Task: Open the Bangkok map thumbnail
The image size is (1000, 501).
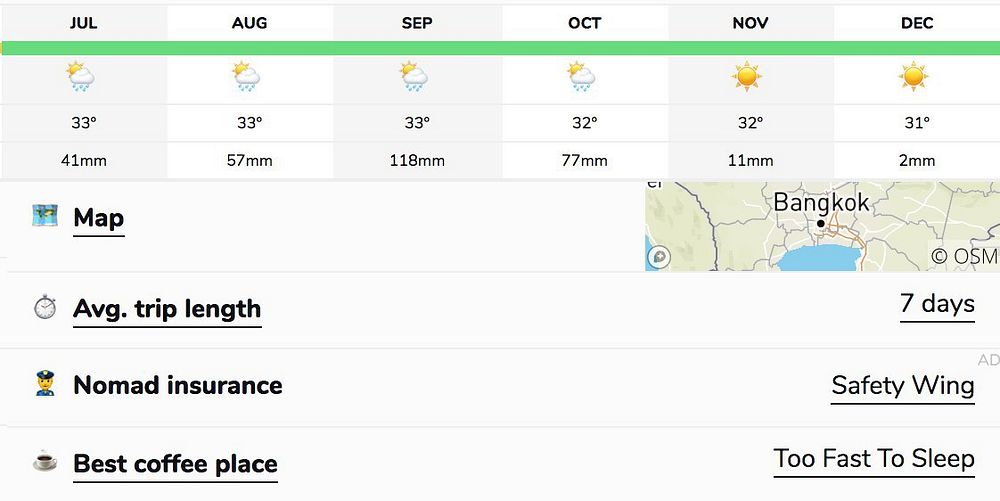Action: [820, 227]
